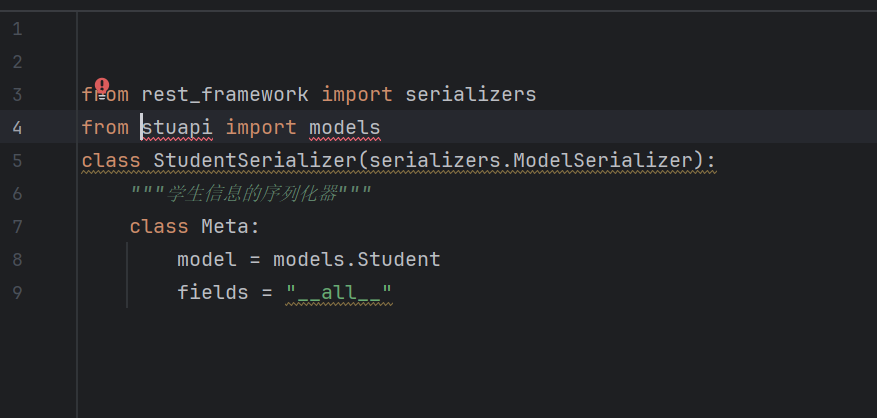
Task: Click line number 8 in the gutter
Action: click(x=17, y=260)
